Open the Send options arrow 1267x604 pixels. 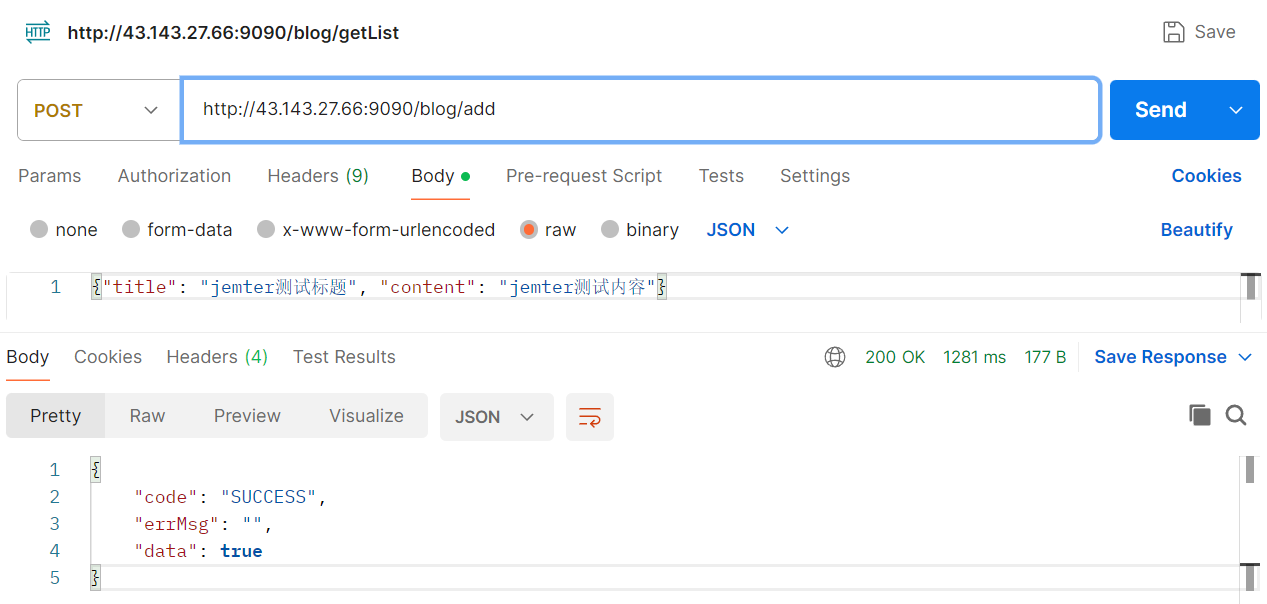pos(1236,110)
